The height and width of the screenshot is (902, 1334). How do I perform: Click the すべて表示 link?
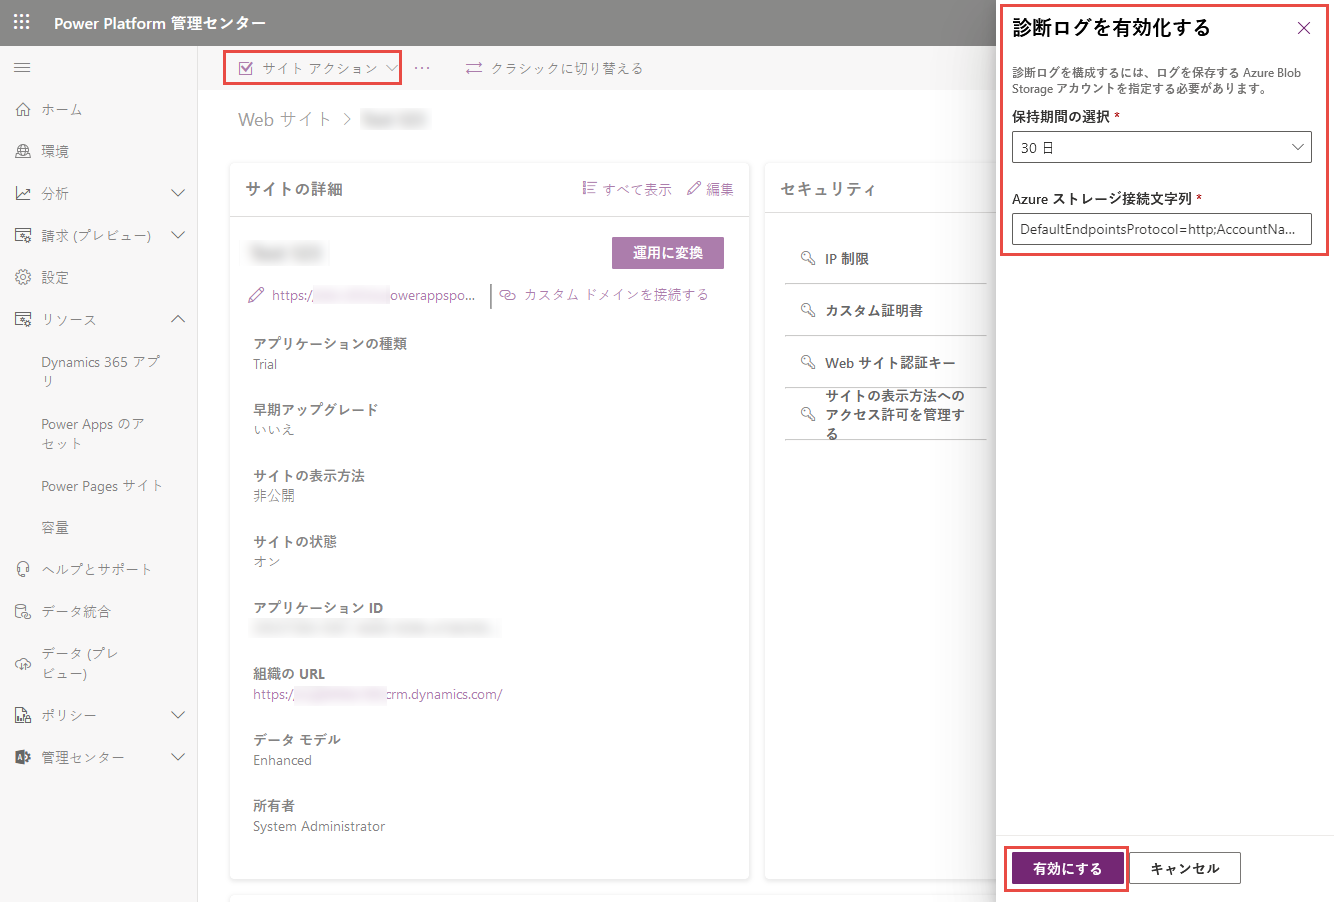pos(637,189)
